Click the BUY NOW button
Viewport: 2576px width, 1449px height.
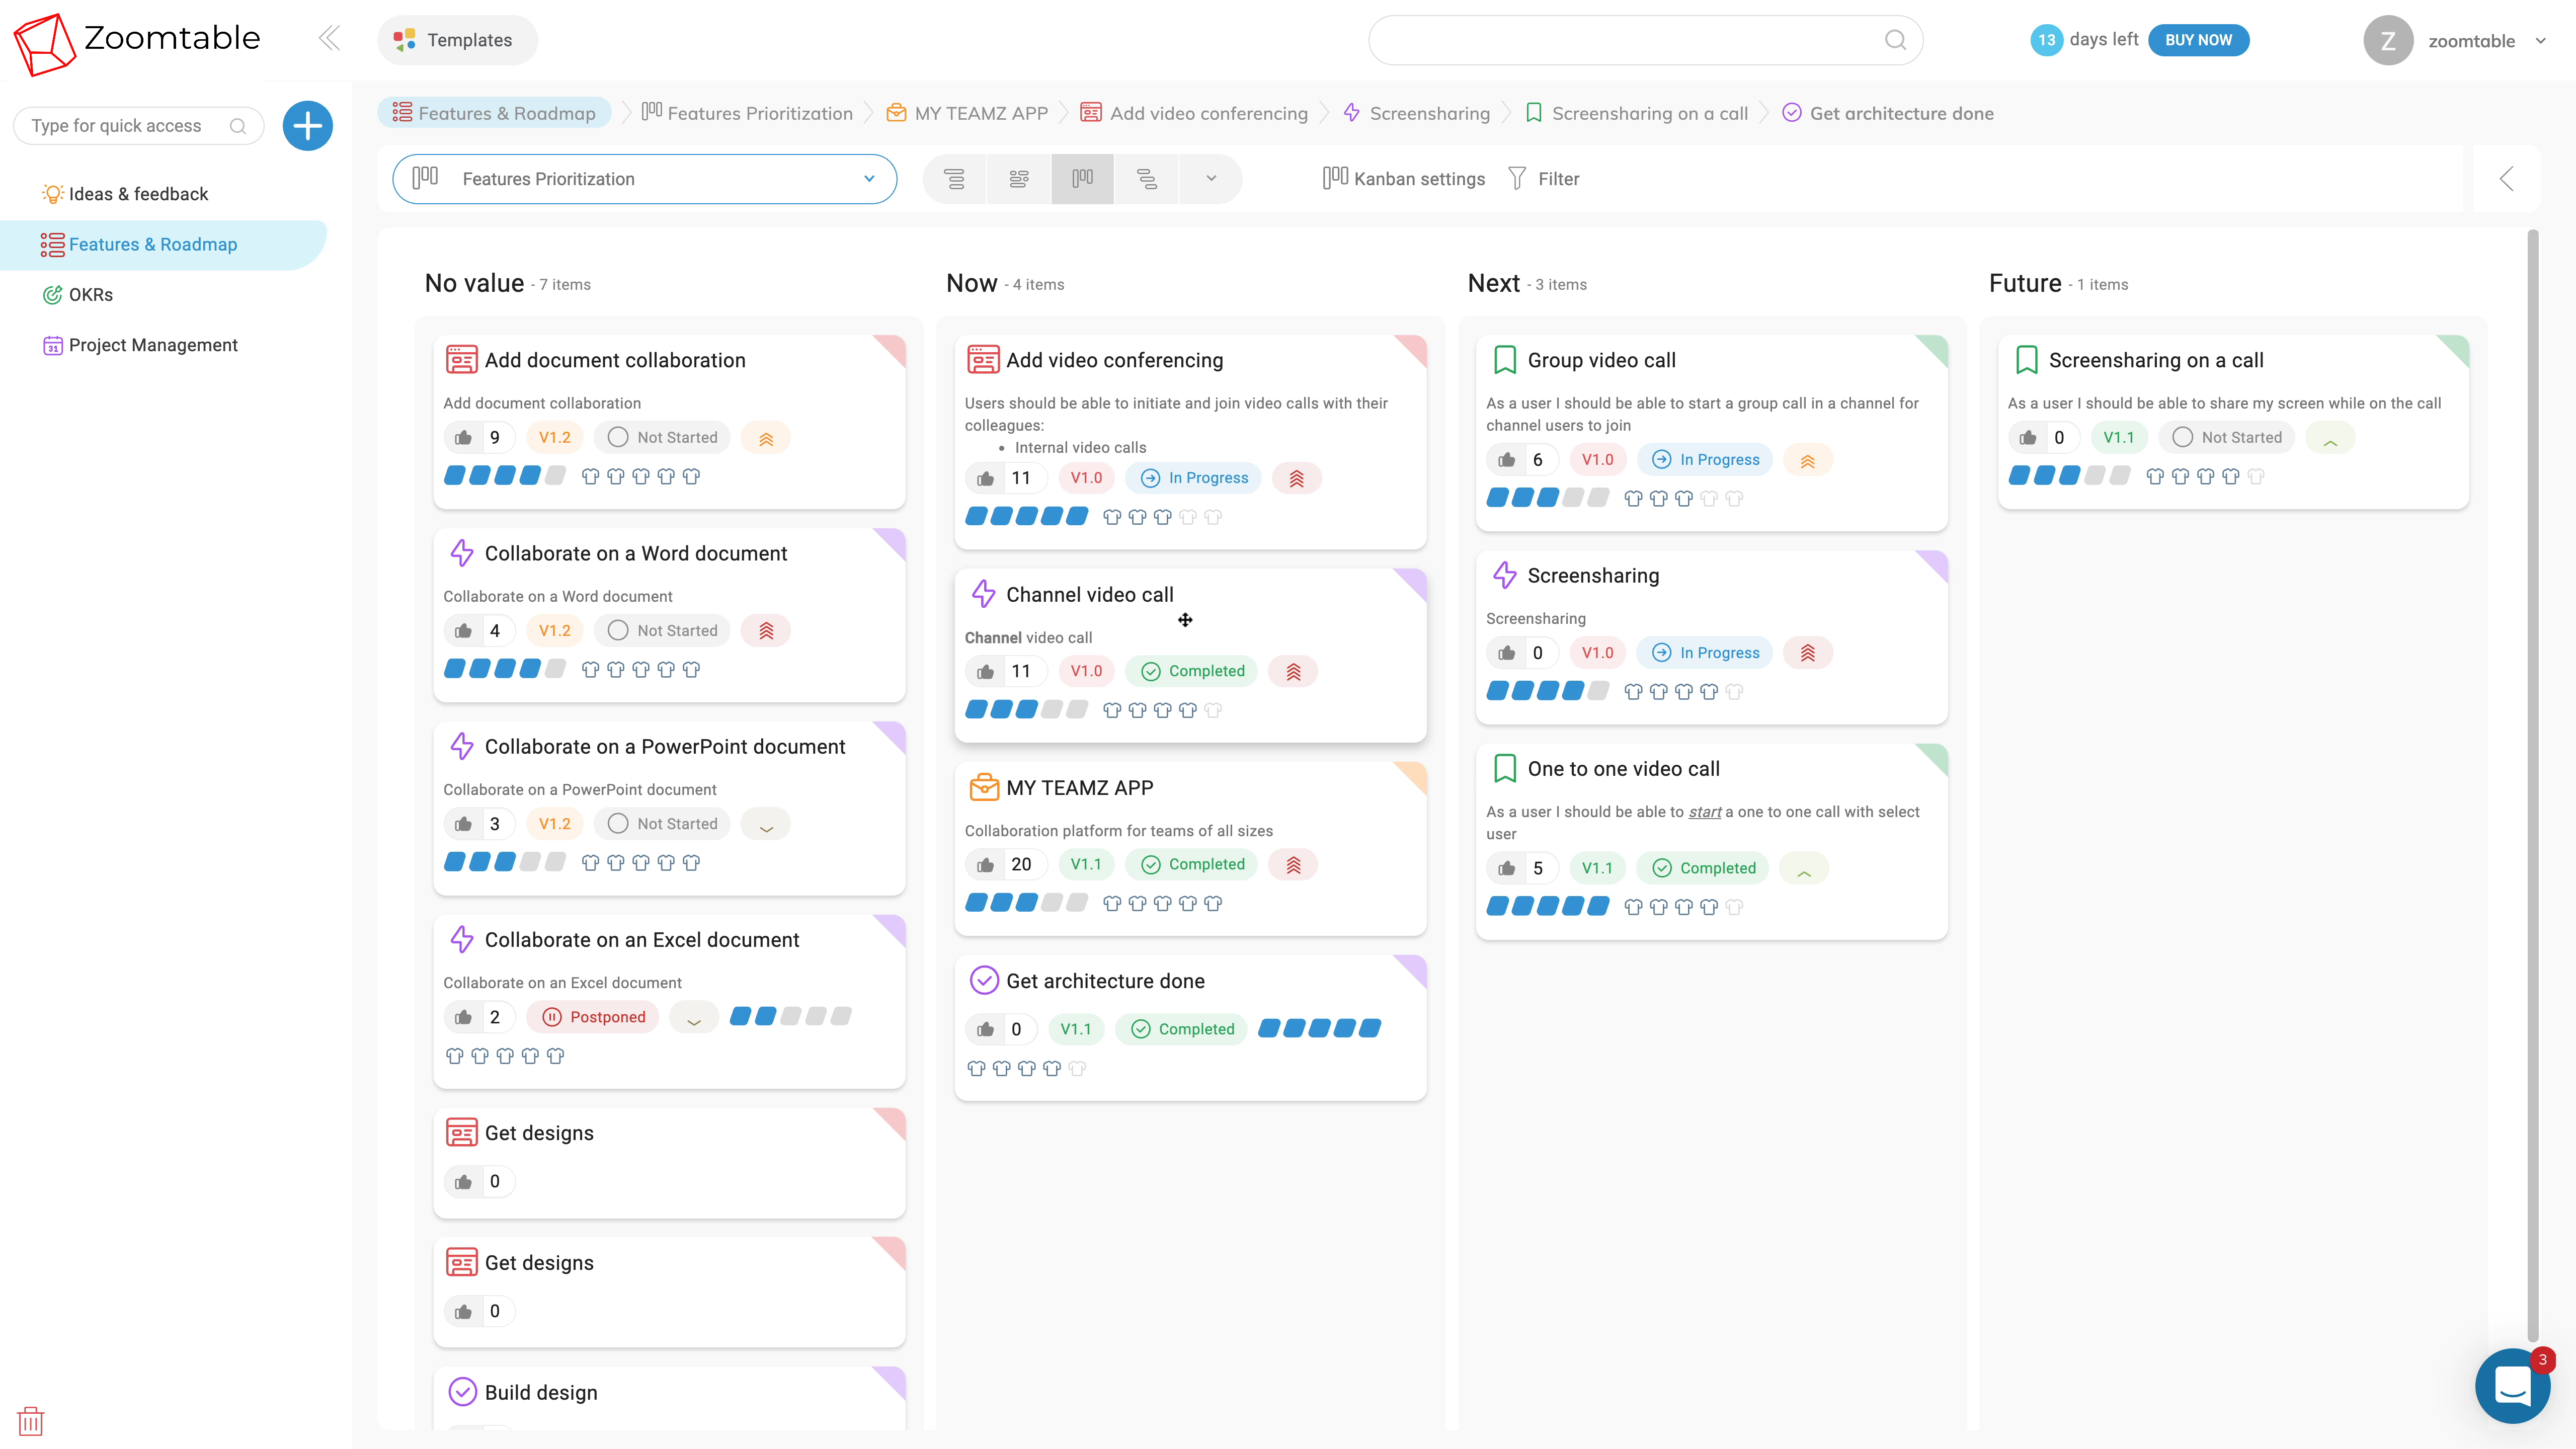(x=2199, y=40)
